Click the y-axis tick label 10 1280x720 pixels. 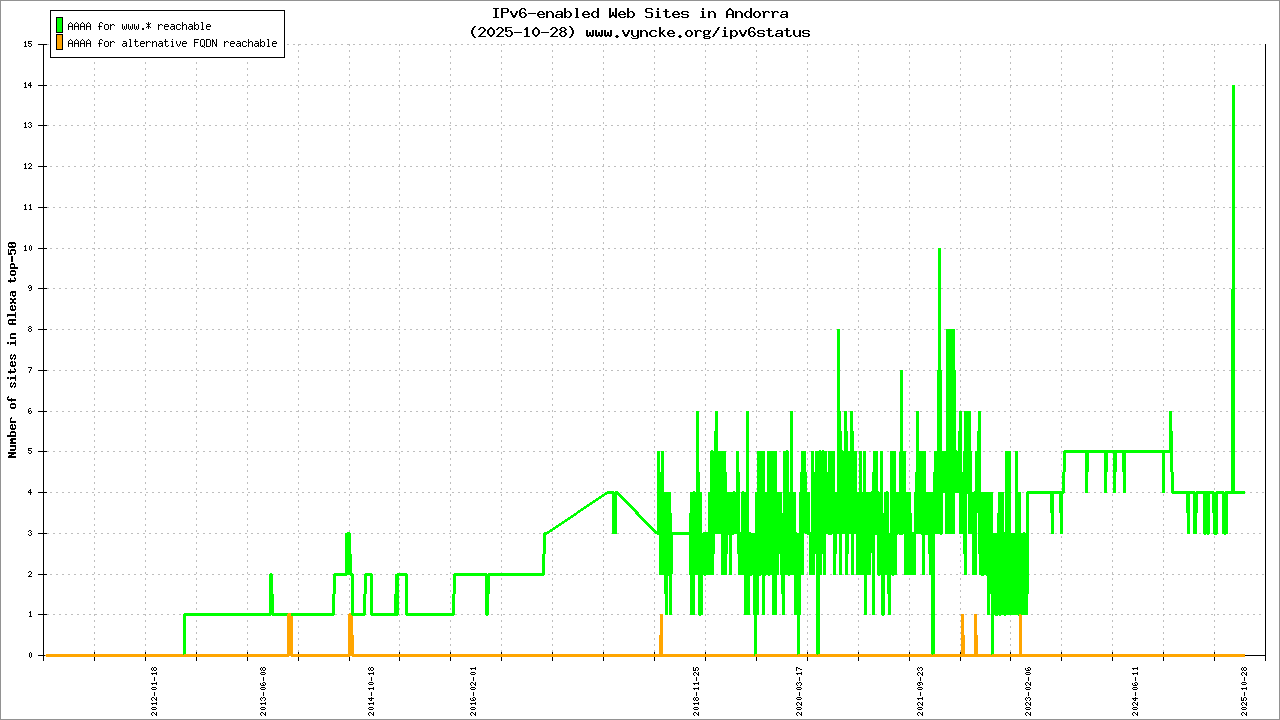(x=28, y=248)
